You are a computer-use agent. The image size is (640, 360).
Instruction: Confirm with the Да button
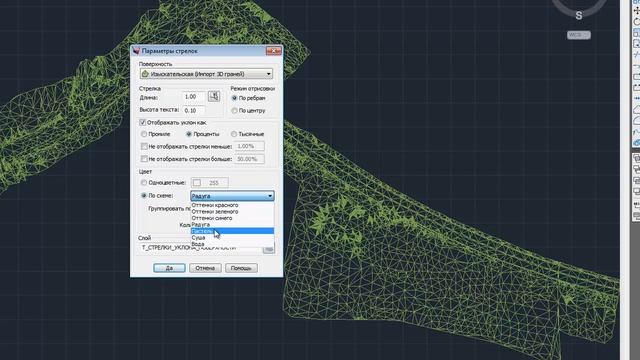click(x=169, y=268)
